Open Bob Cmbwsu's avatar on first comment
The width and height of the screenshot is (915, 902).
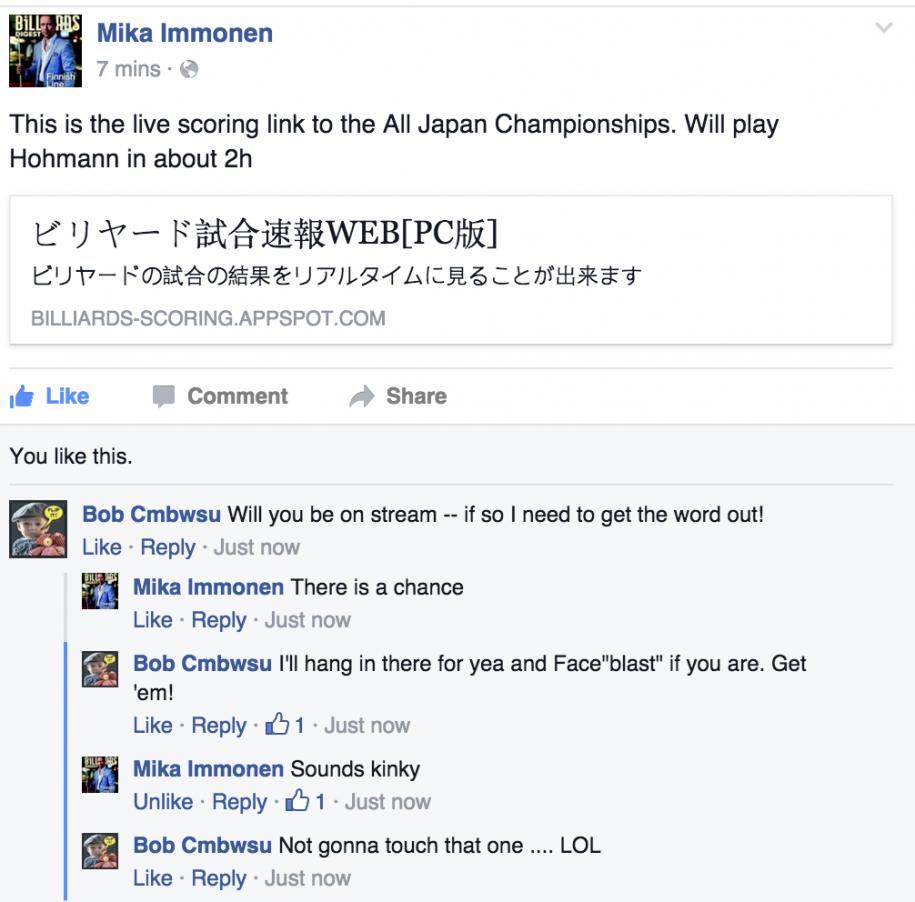tap(38, 529)
